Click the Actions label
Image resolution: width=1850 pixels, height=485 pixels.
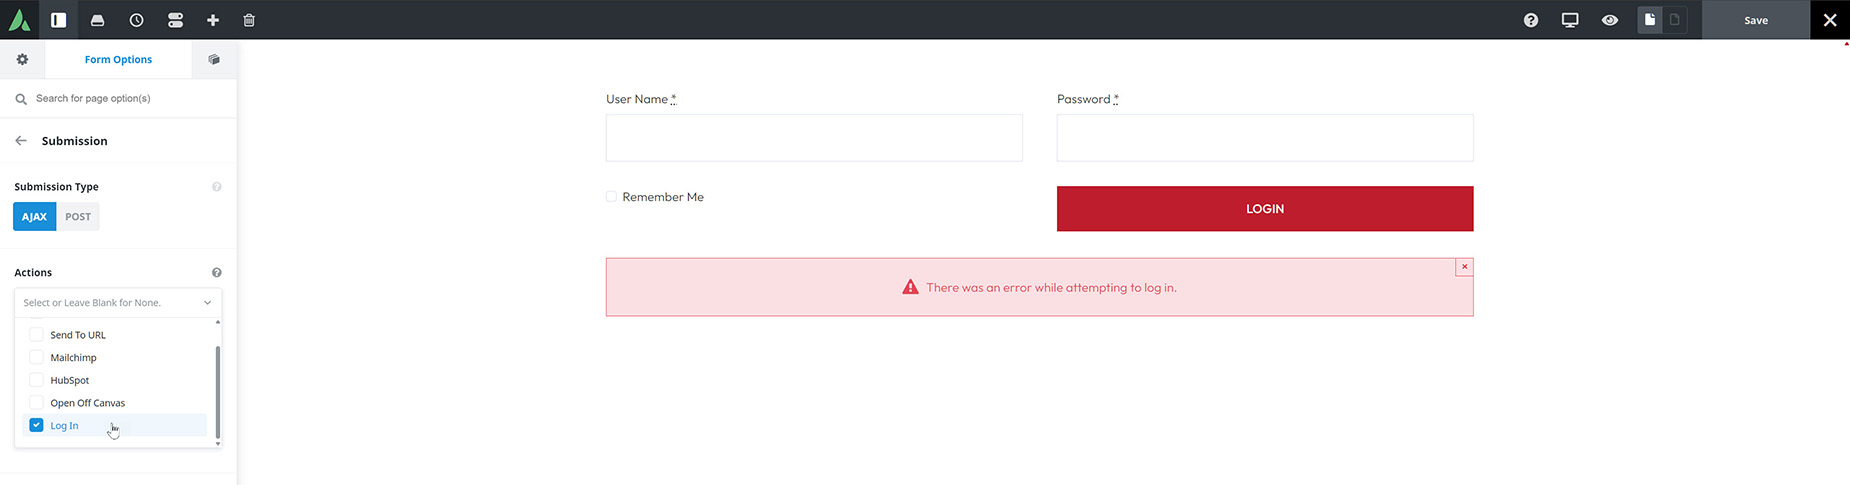click(33, 273)
